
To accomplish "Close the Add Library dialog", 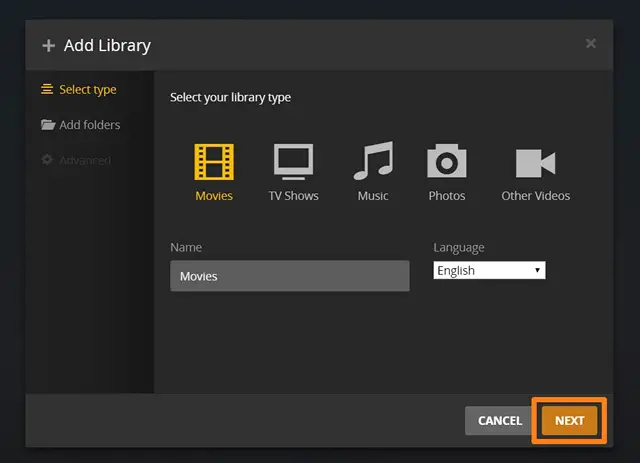I will (591, 43).
